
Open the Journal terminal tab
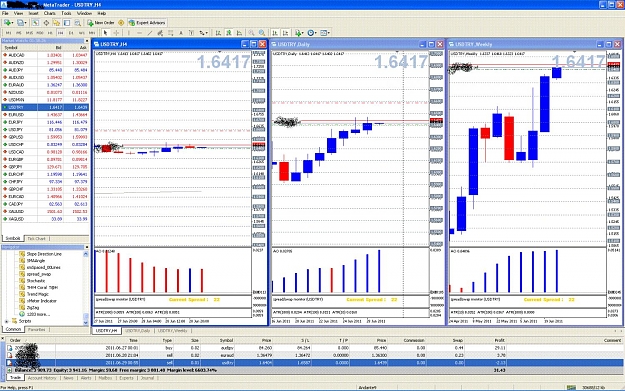pos(147,378)
